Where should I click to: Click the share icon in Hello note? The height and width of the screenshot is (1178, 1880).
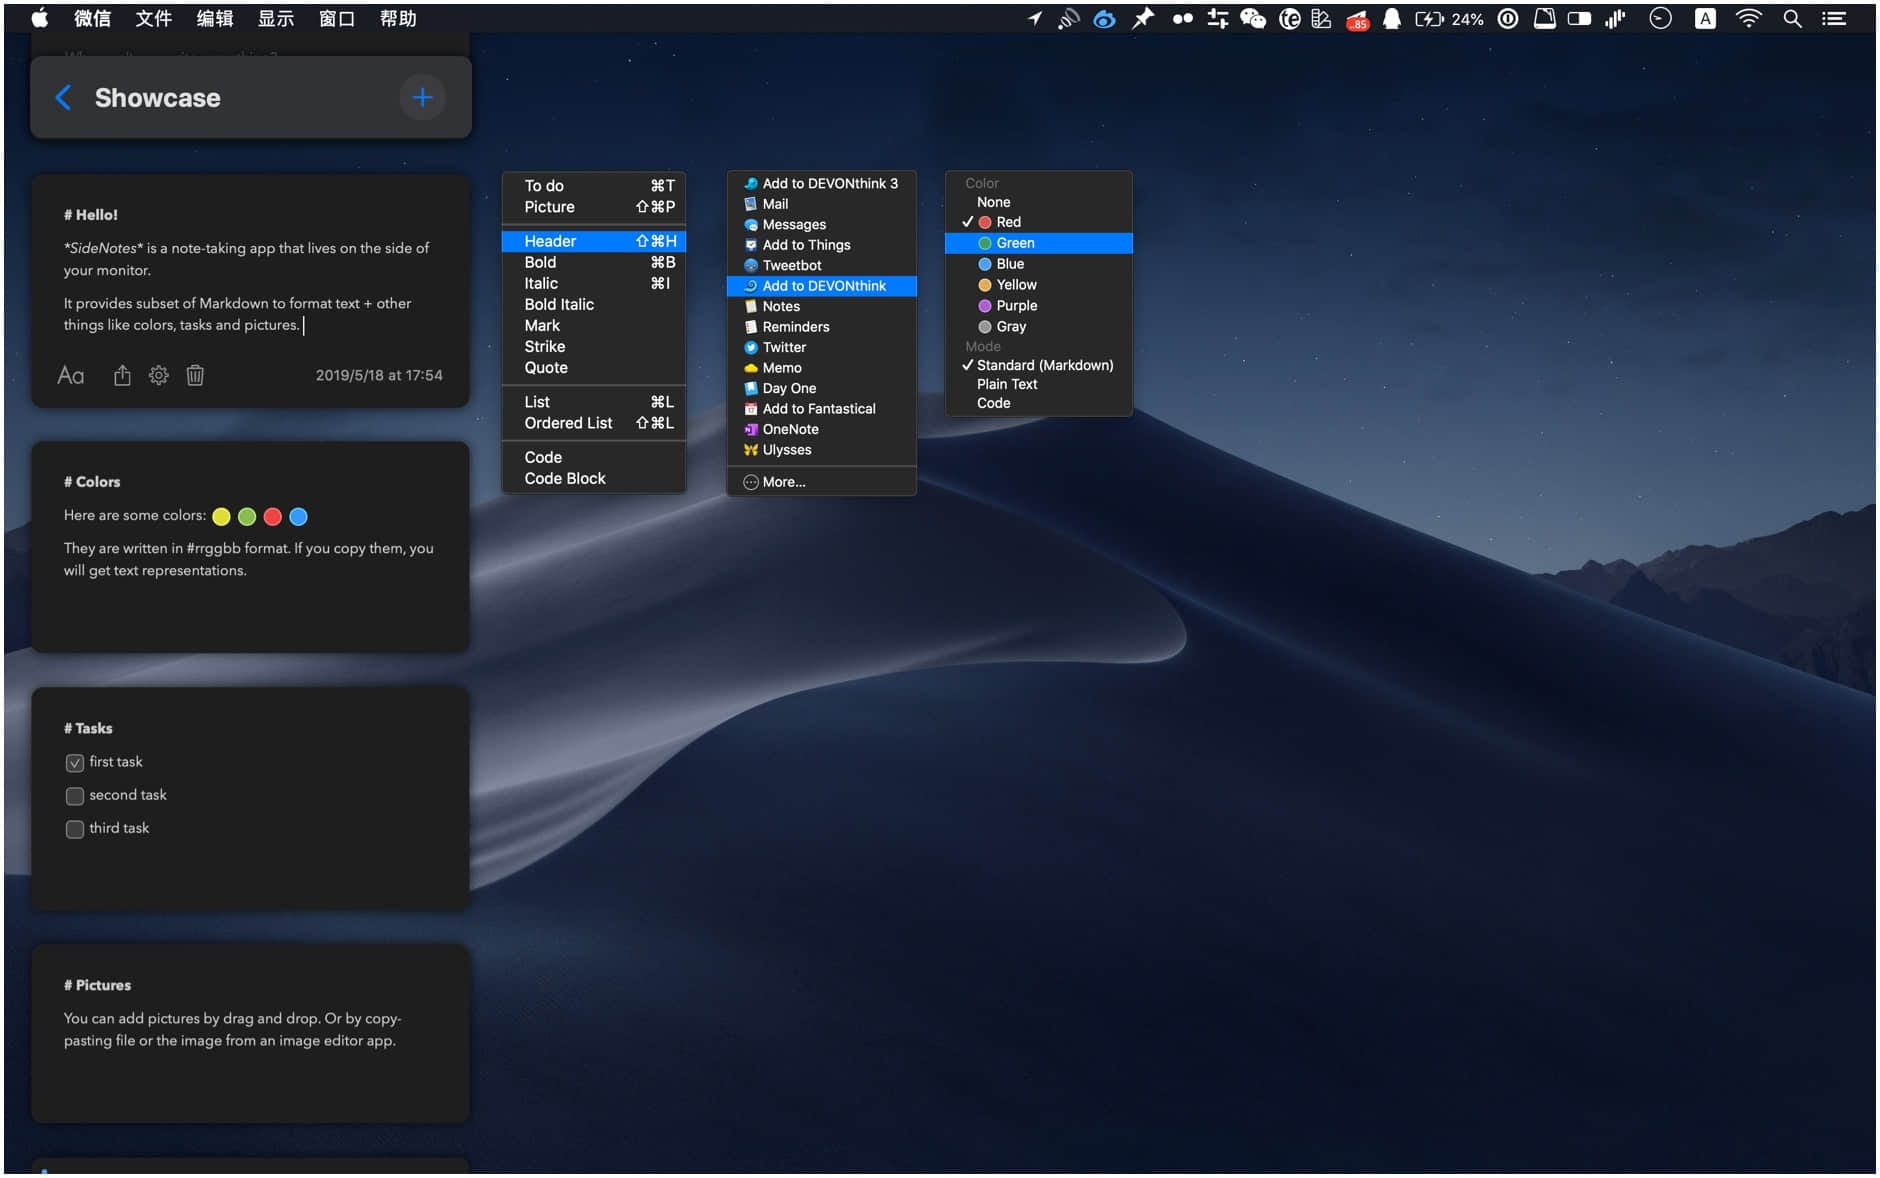click(x=122, y=375)
